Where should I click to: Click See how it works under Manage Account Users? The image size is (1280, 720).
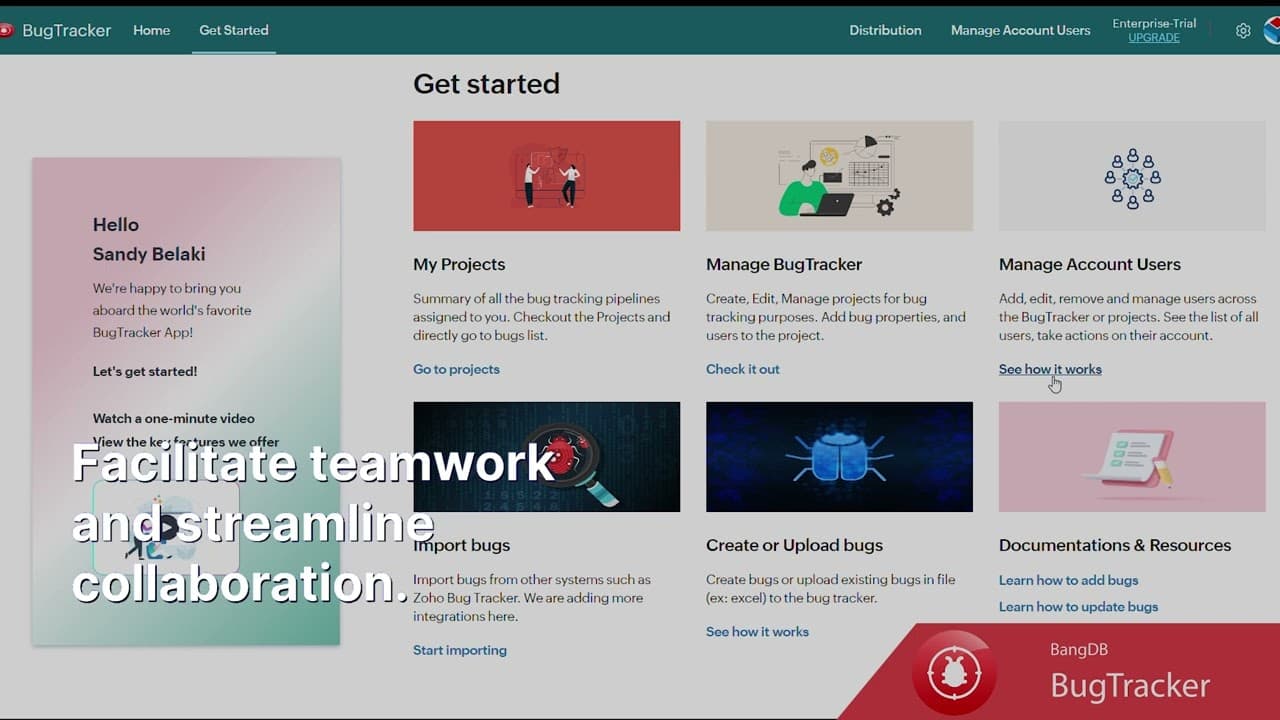[1050, 369]
